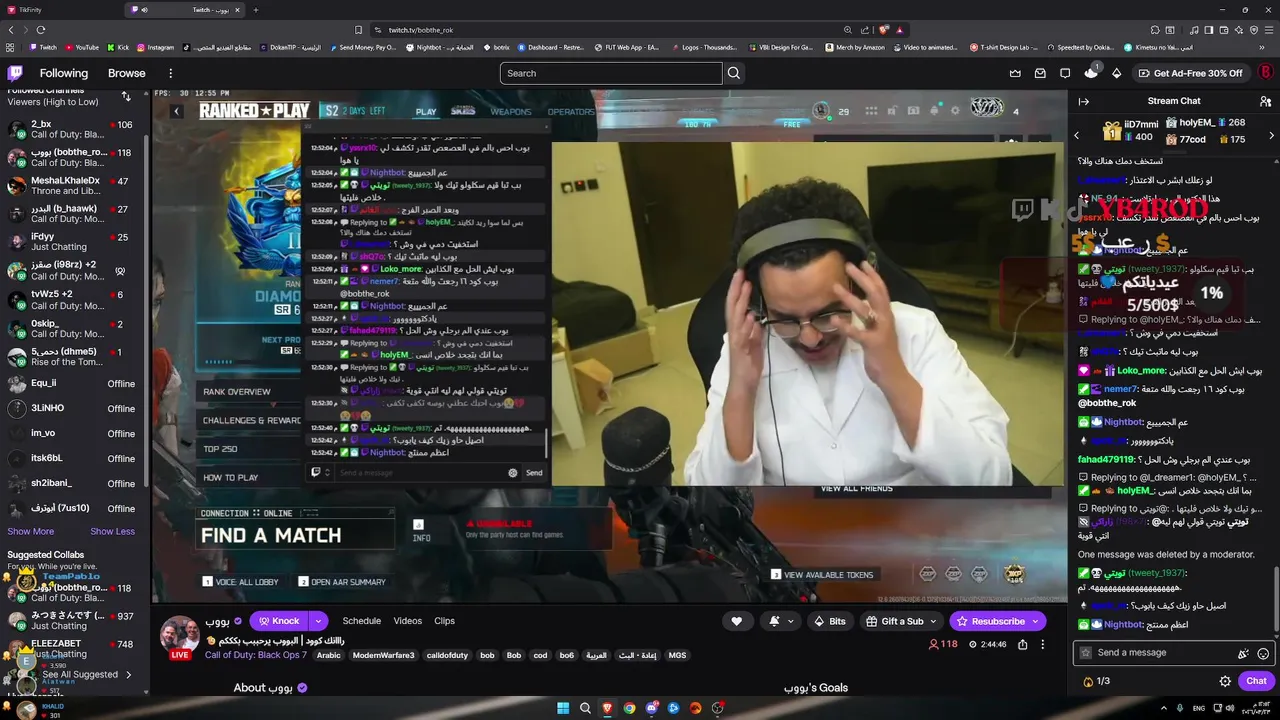The image size is (1280, 720).
Task: Click the browser bookmark page icon
Action: click(358, 30)
